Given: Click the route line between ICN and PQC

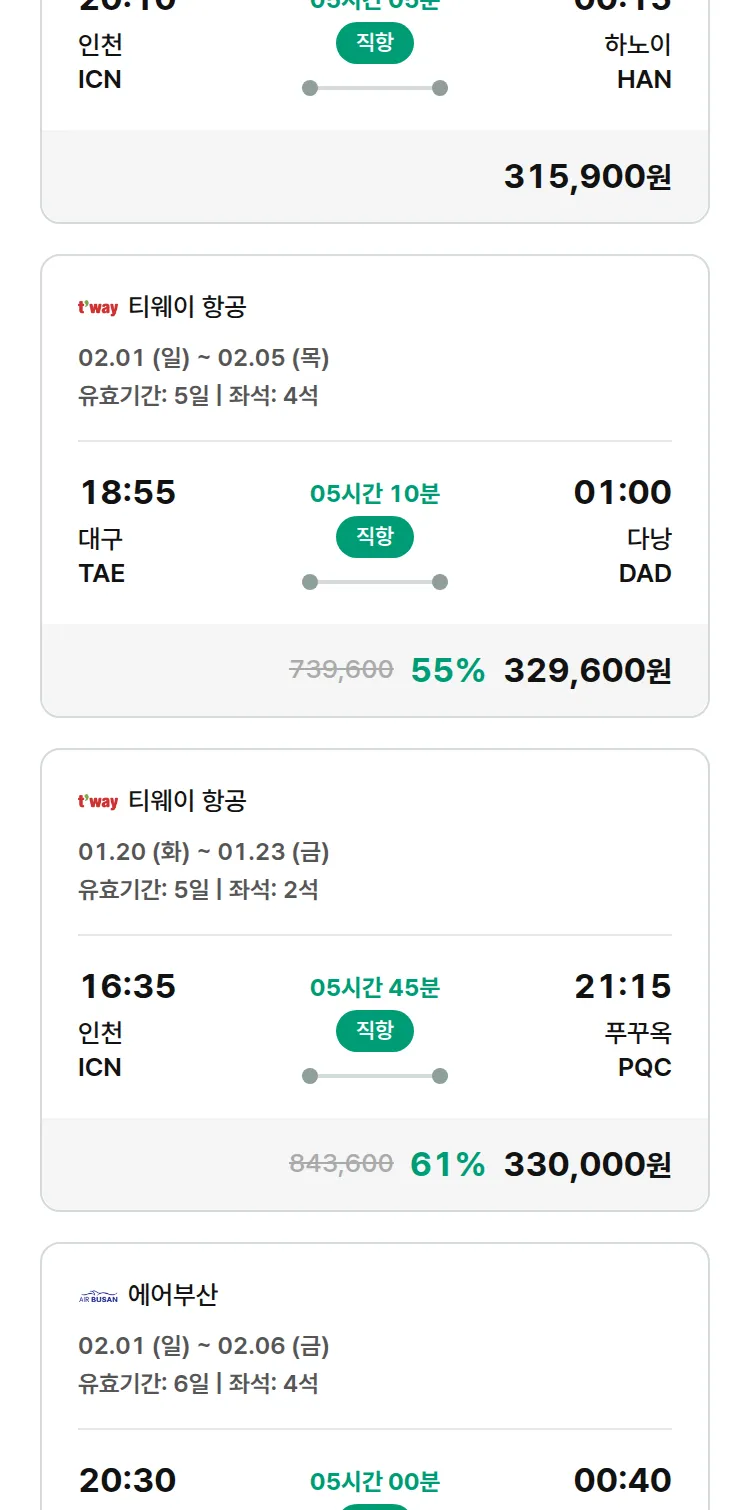Looking at the screenshot, I should [375, 1076].
